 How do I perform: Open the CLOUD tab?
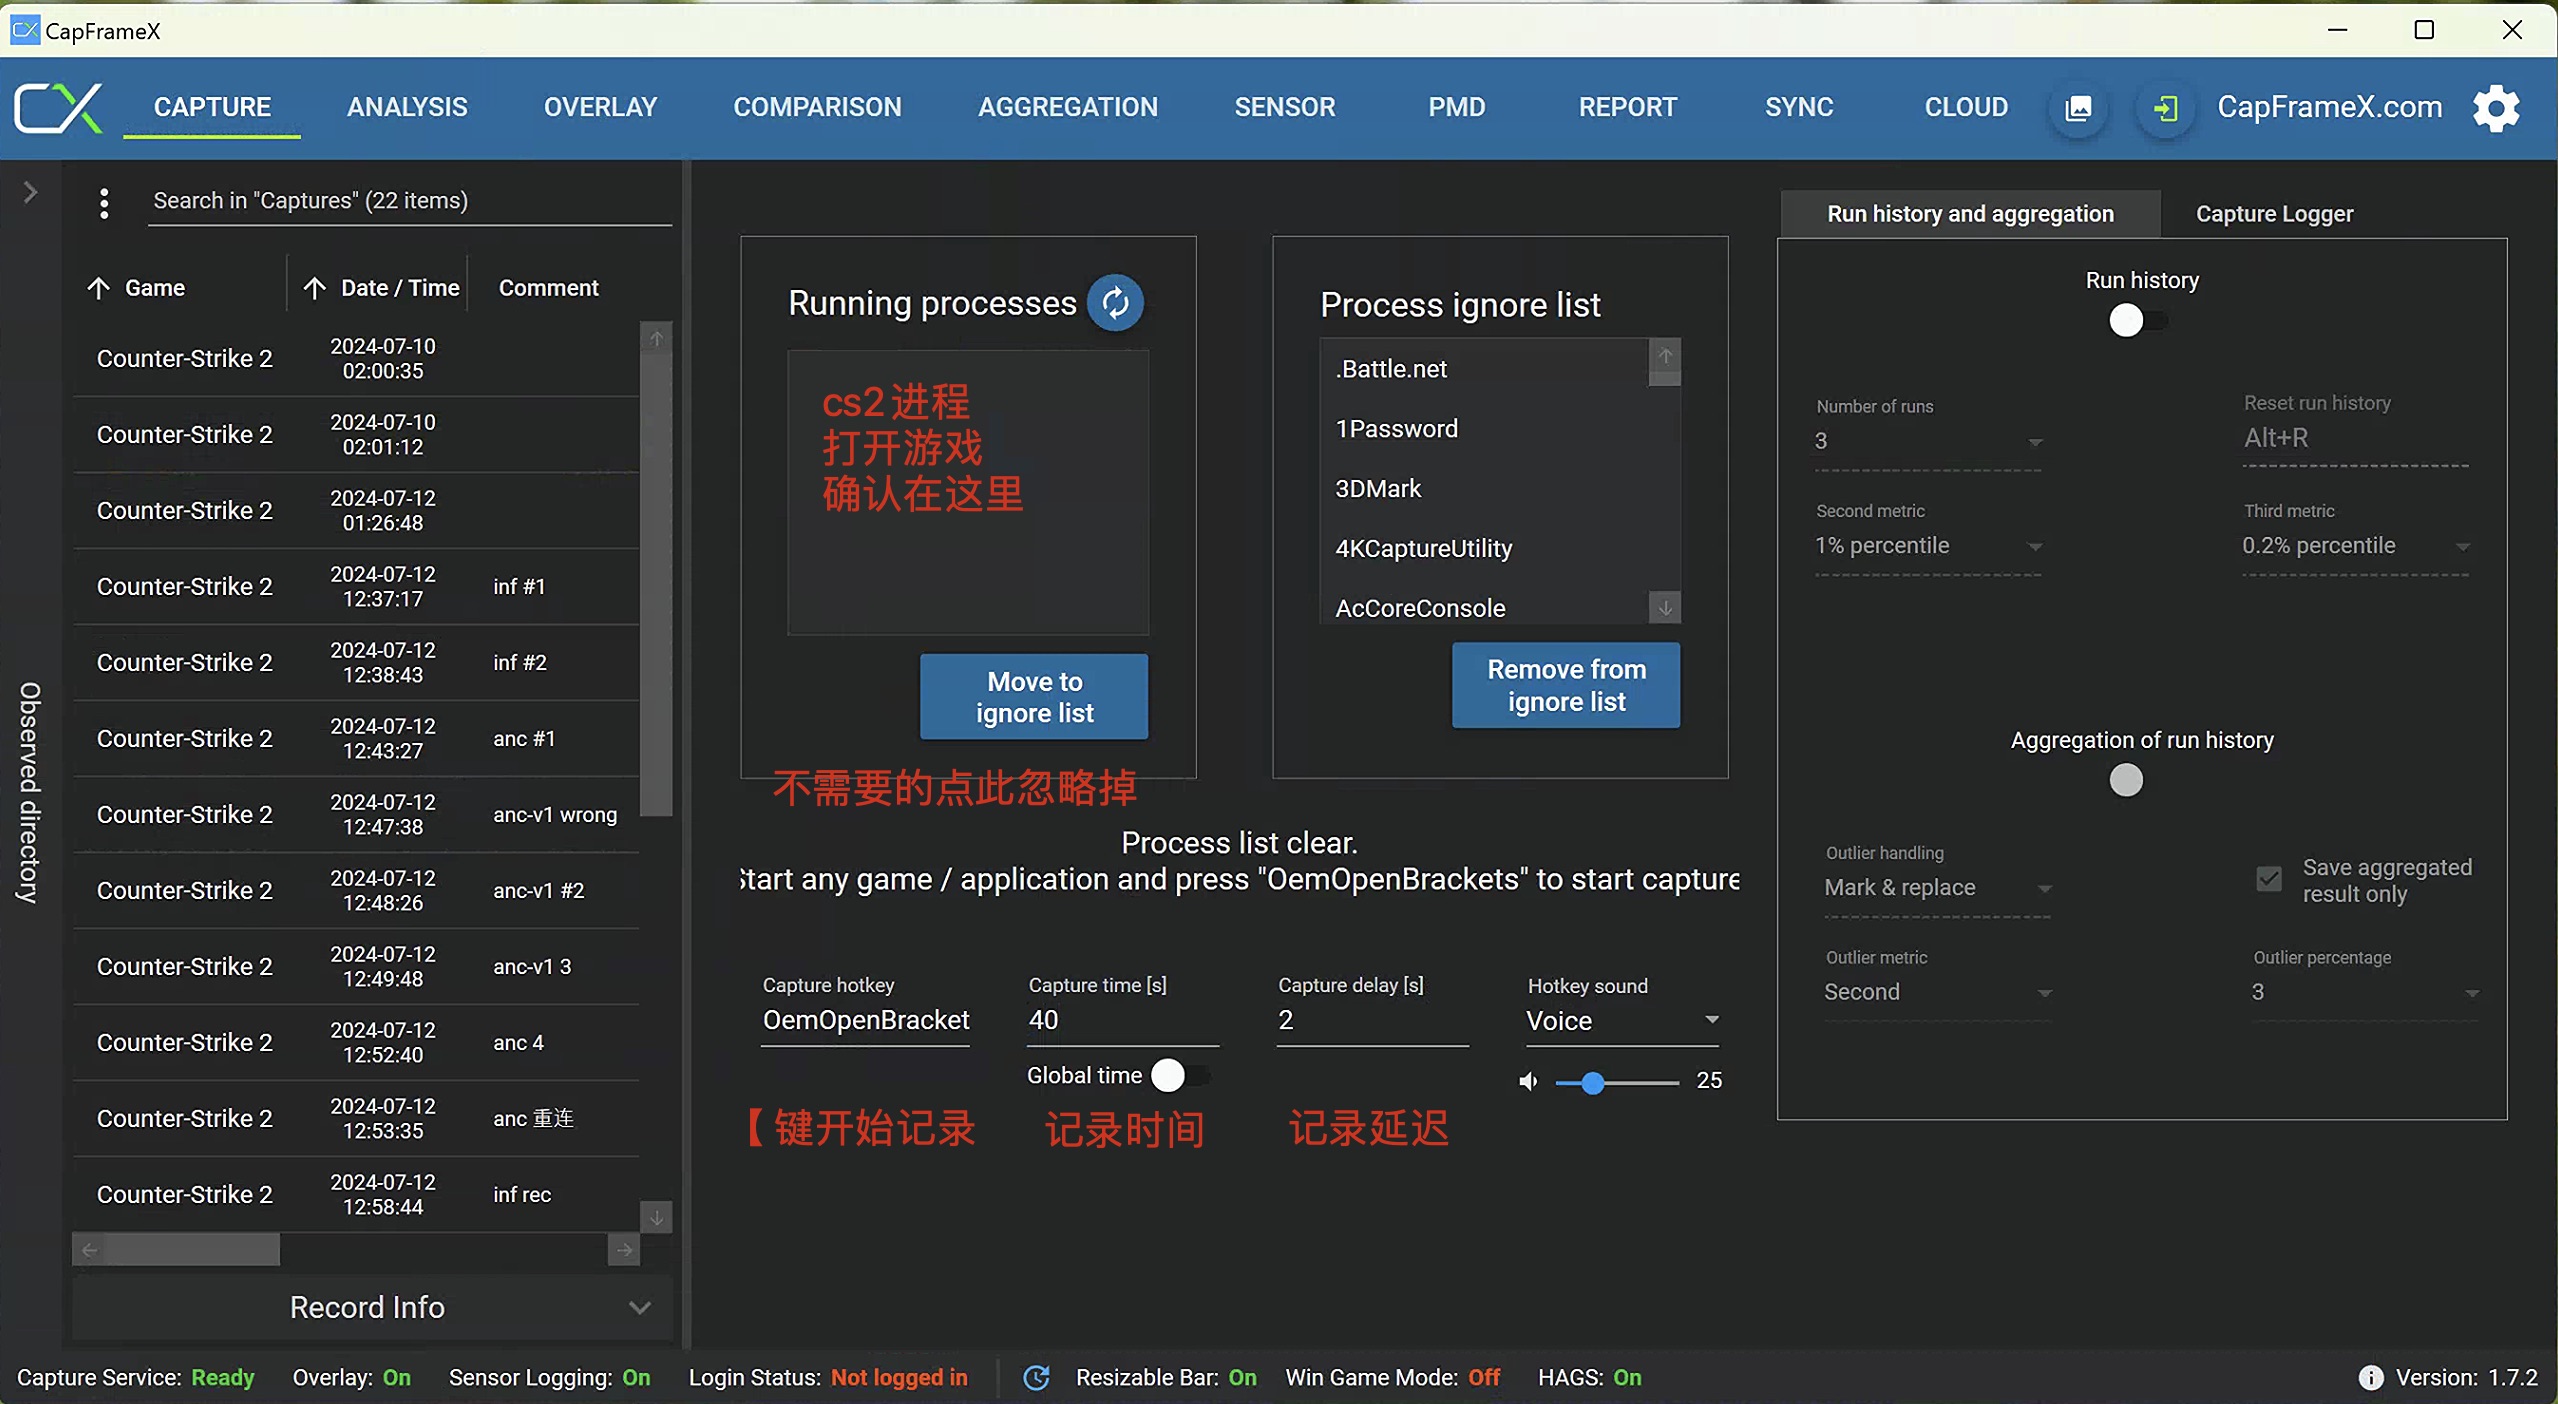pos(1965,107)
